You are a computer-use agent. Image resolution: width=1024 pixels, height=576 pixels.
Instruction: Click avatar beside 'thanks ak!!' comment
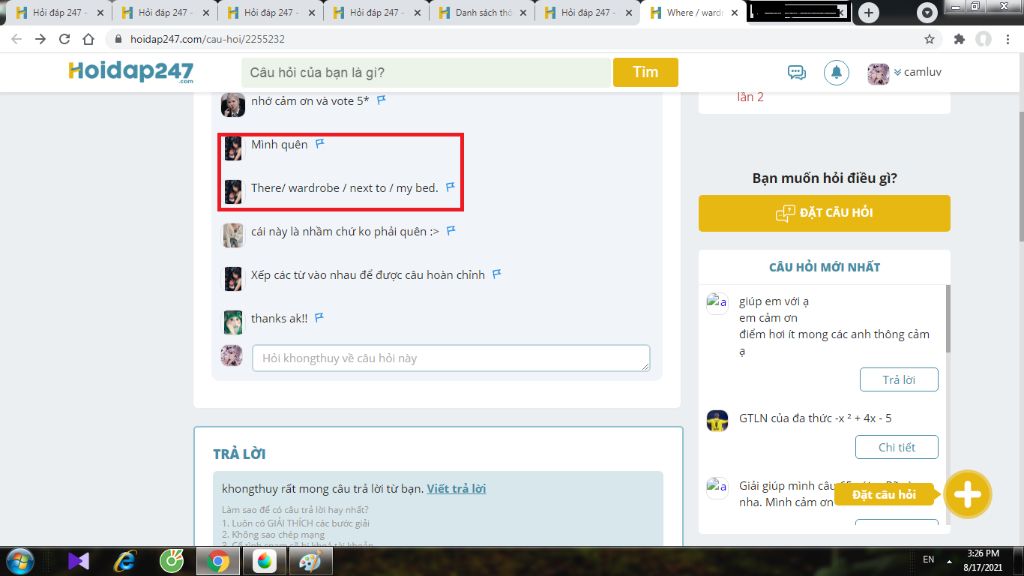point(233,322)
